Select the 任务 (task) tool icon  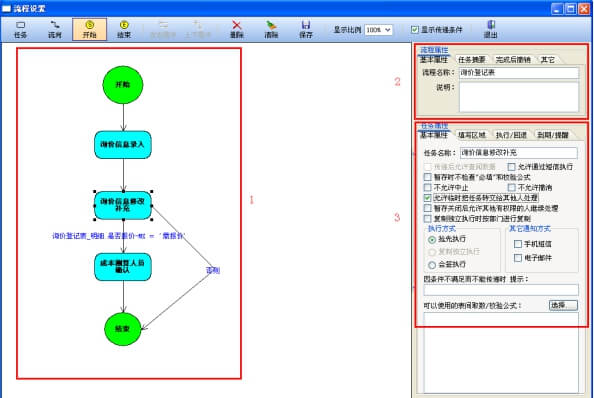coord(20,29)
